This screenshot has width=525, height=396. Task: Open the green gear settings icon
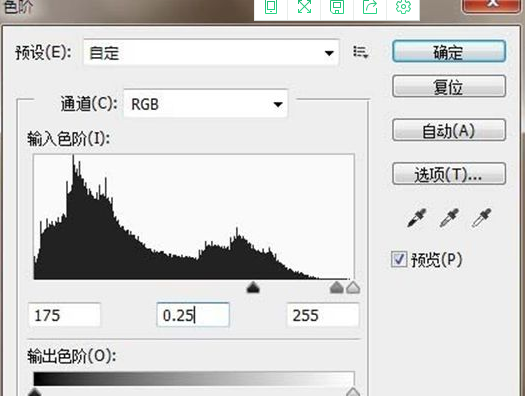tap(403, 7)
